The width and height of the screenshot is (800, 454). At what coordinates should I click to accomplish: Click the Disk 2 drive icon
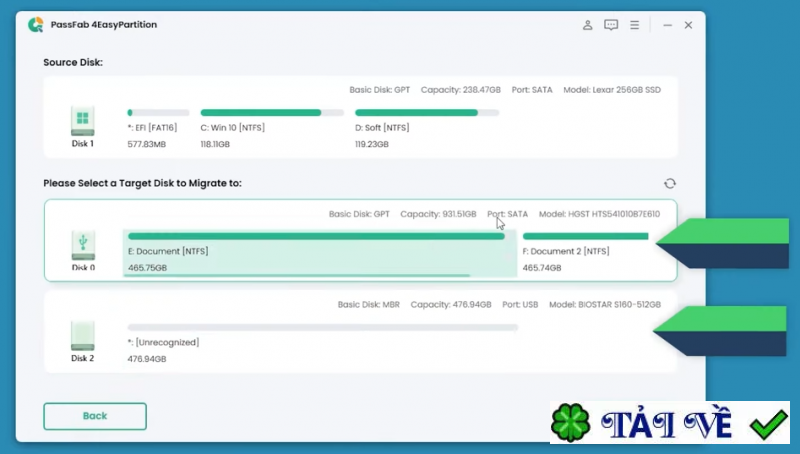pyautogui.click(x=82, y=336)
